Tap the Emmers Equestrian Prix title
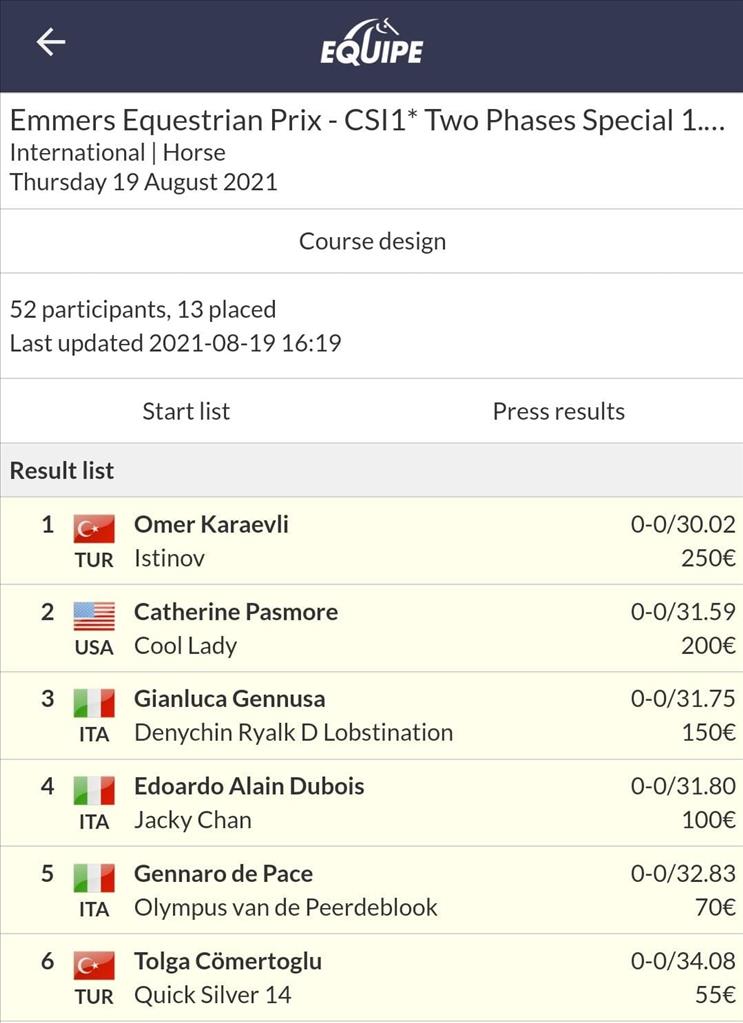This screenshot has width=743, height=1023. (x=367, y=121)
